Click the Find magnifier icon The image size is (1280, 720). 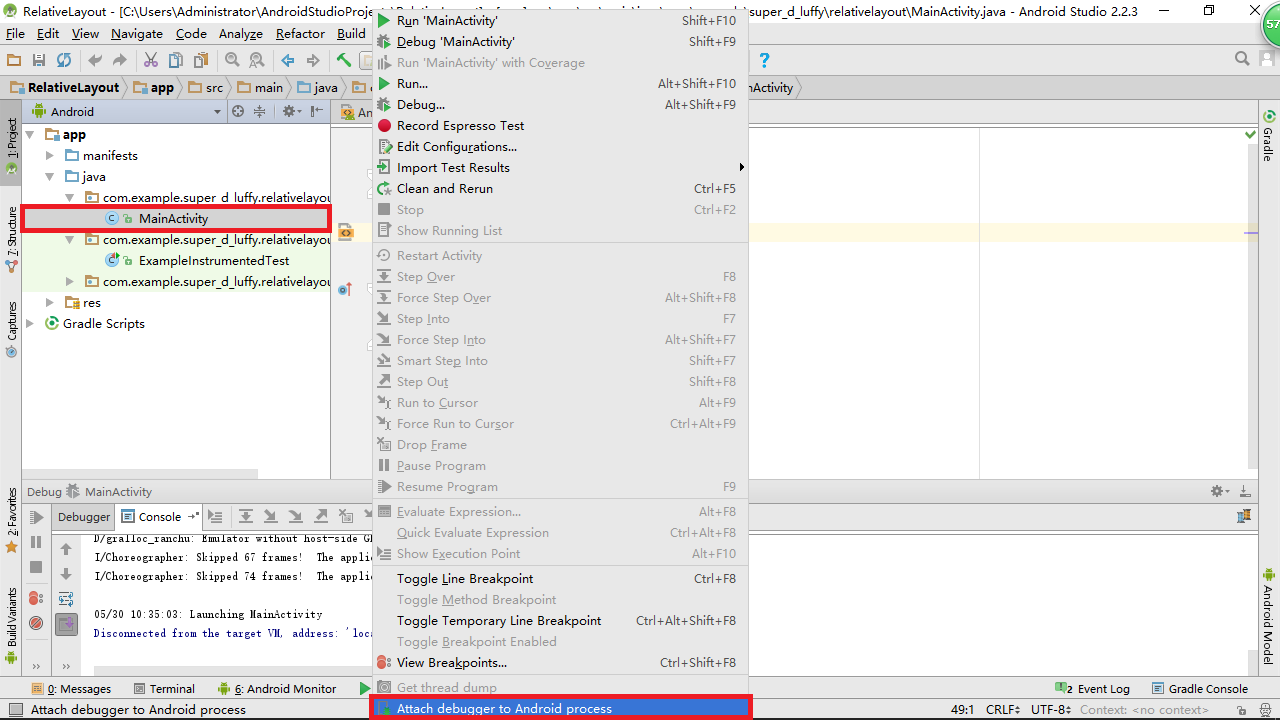tap(232, 60)
